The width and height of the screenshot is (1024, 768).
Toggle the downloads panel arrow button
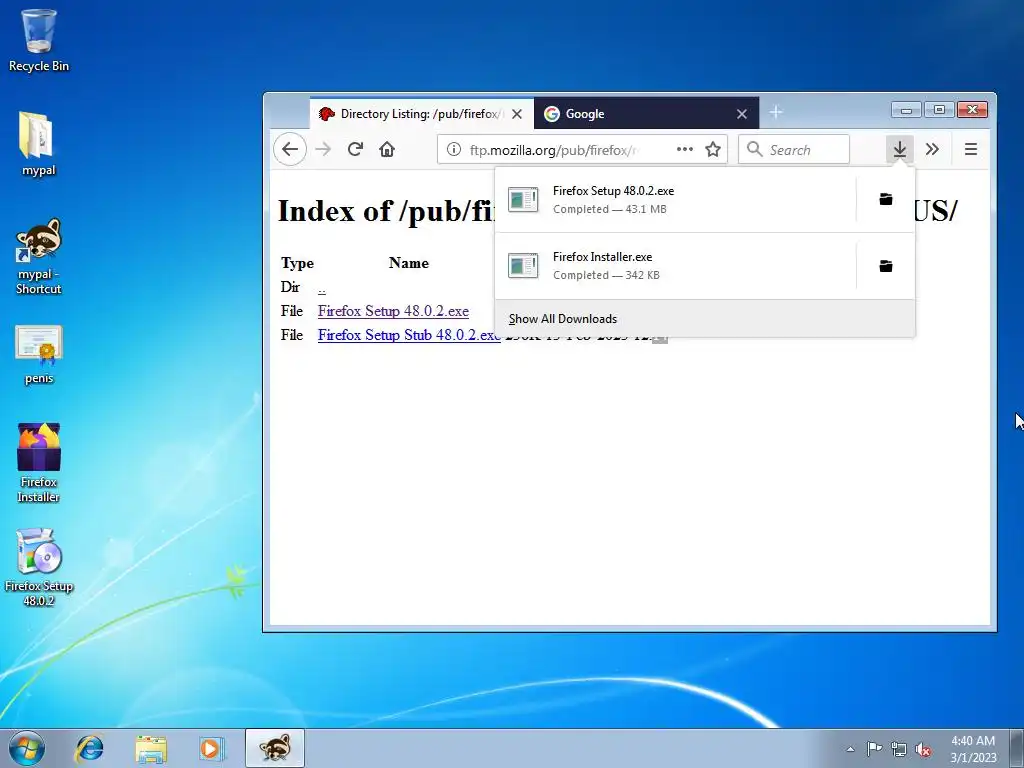pyautogui.click(x=899, y=150)
